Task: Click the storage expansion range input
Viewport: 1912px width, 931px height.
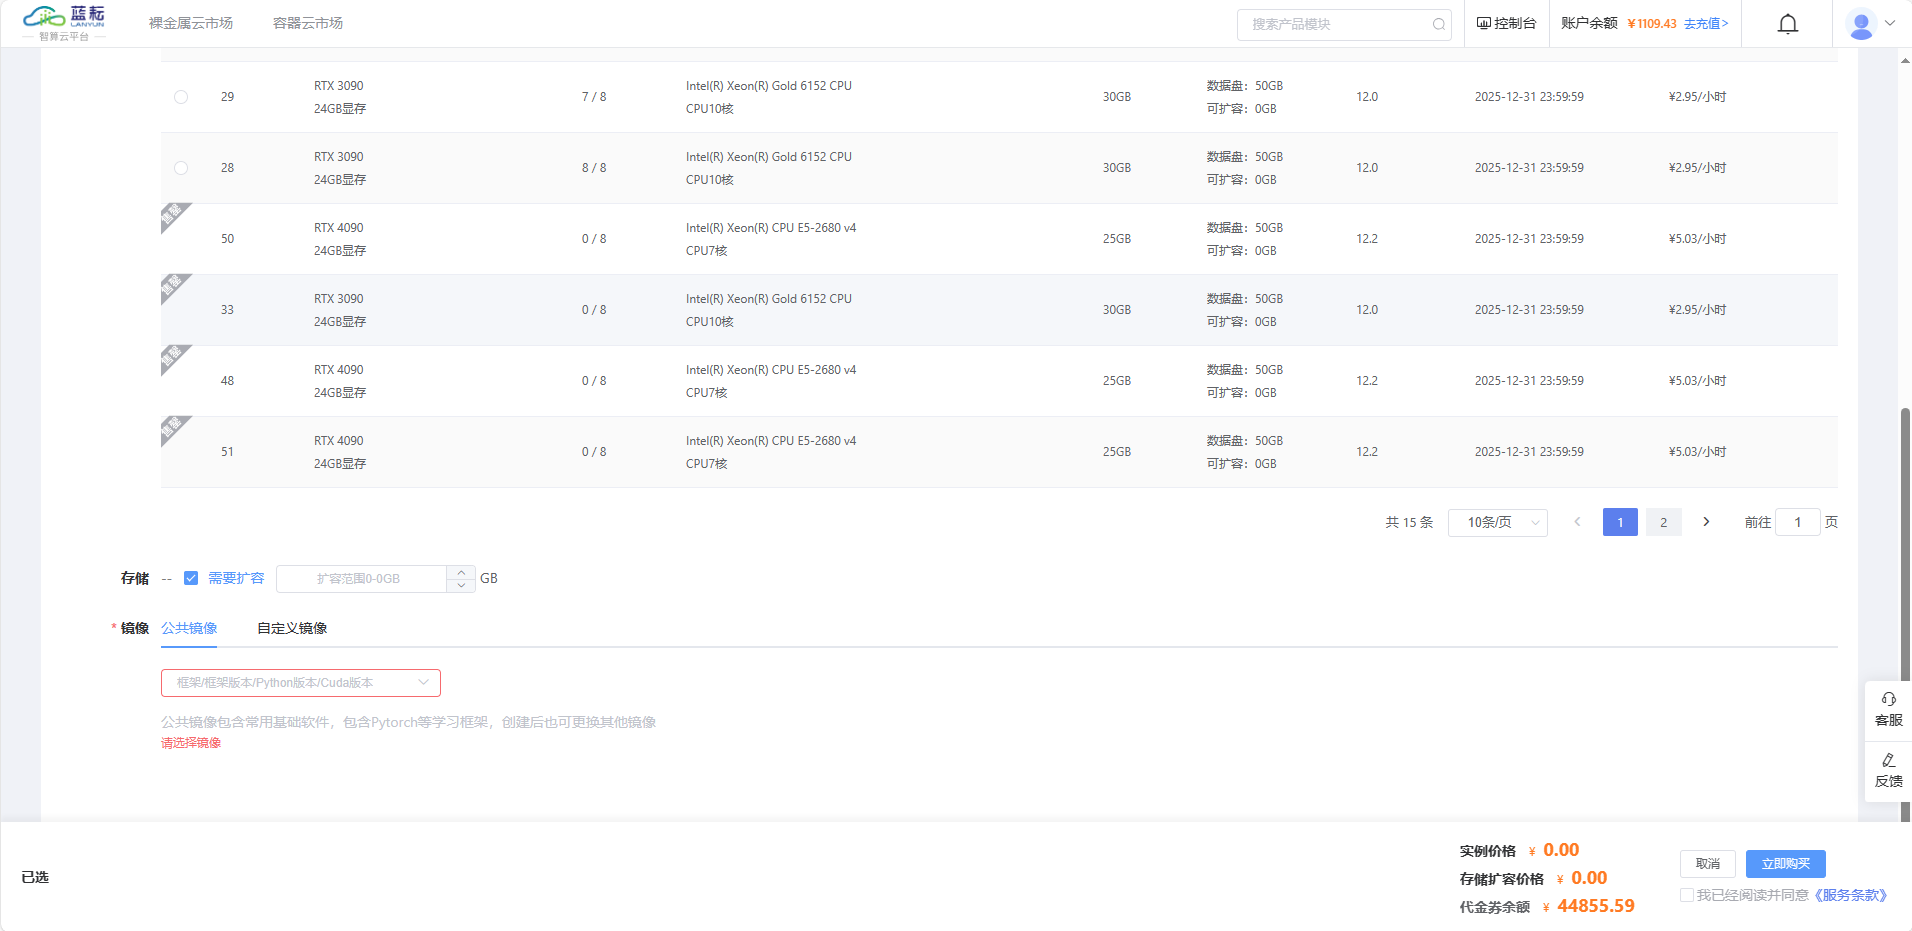Action: click(x=361, y=579)
